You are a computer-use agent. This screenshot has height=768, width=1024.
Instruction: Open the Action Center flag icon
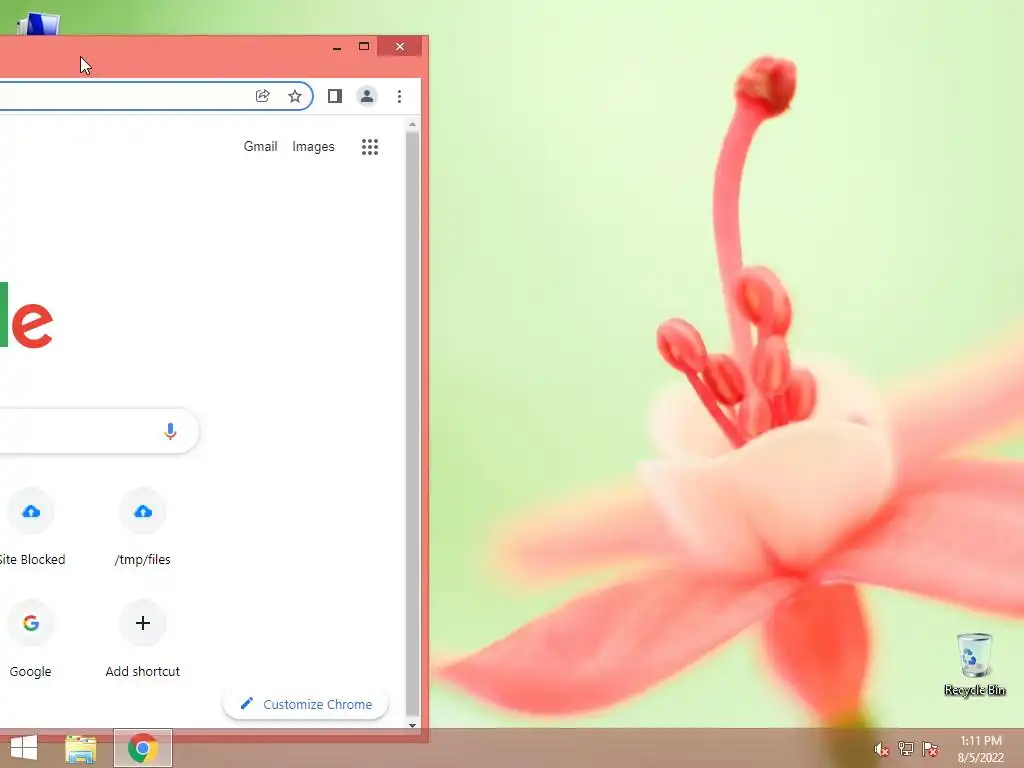pos(930,748)
